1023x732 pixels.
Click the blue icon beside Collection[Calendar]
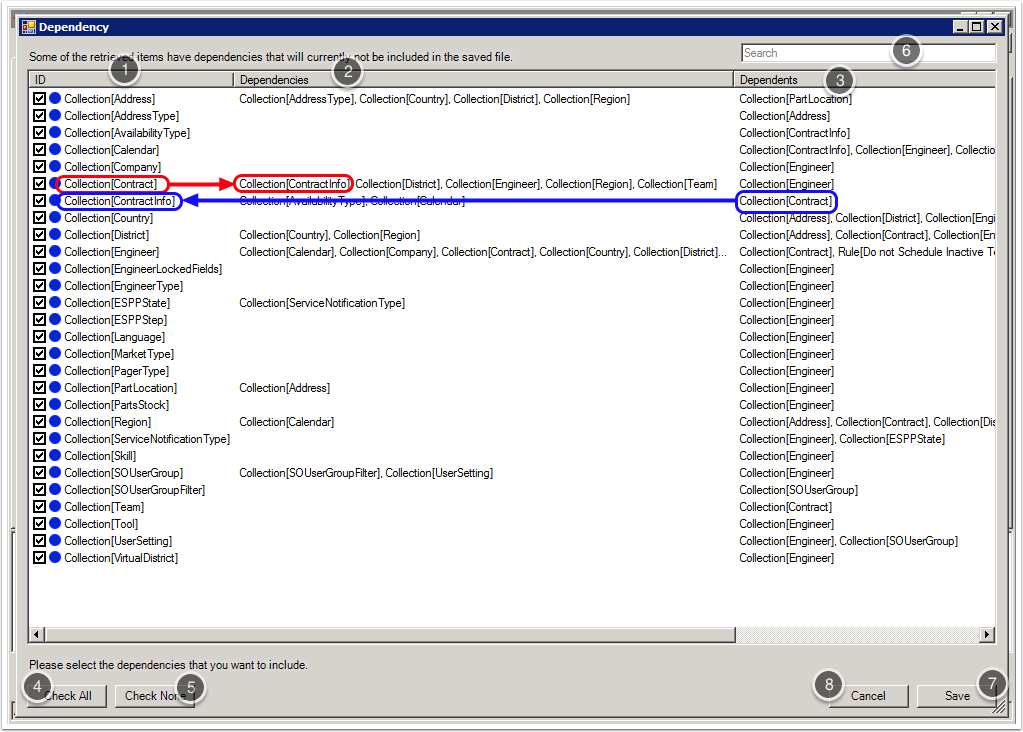55,150
